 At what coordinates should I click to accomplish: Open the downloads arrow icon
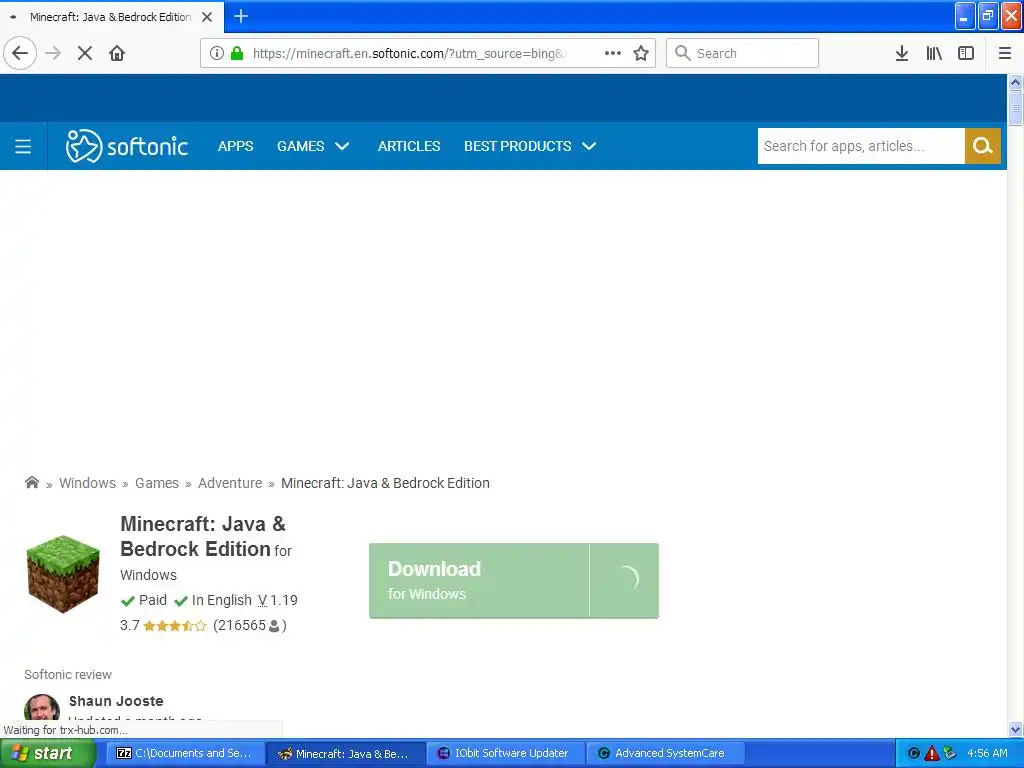pyautogui.click(x=902, y=54)
